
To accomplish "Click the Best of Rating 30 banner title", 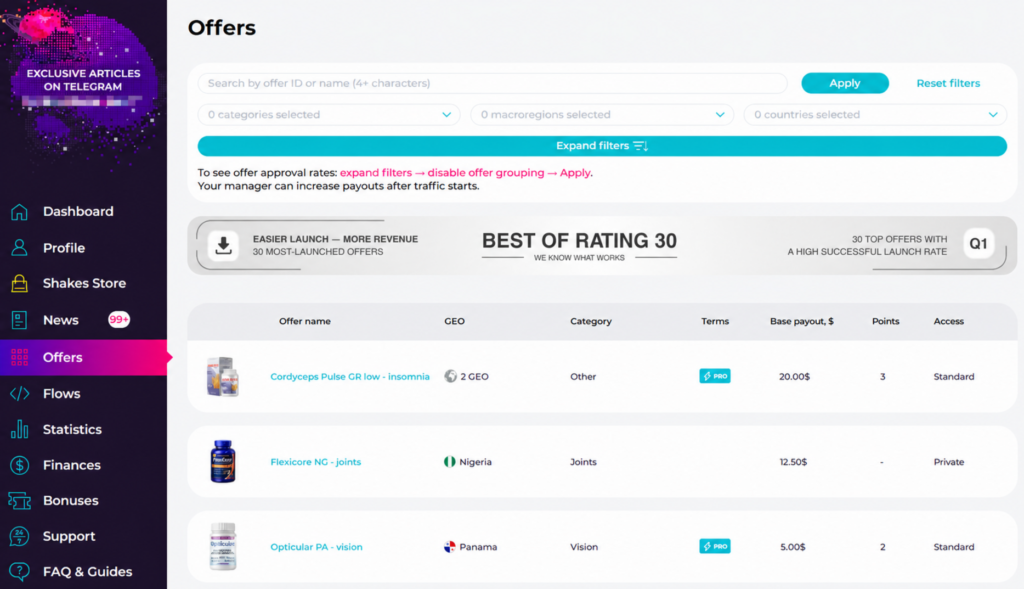I will coord(579,241).
